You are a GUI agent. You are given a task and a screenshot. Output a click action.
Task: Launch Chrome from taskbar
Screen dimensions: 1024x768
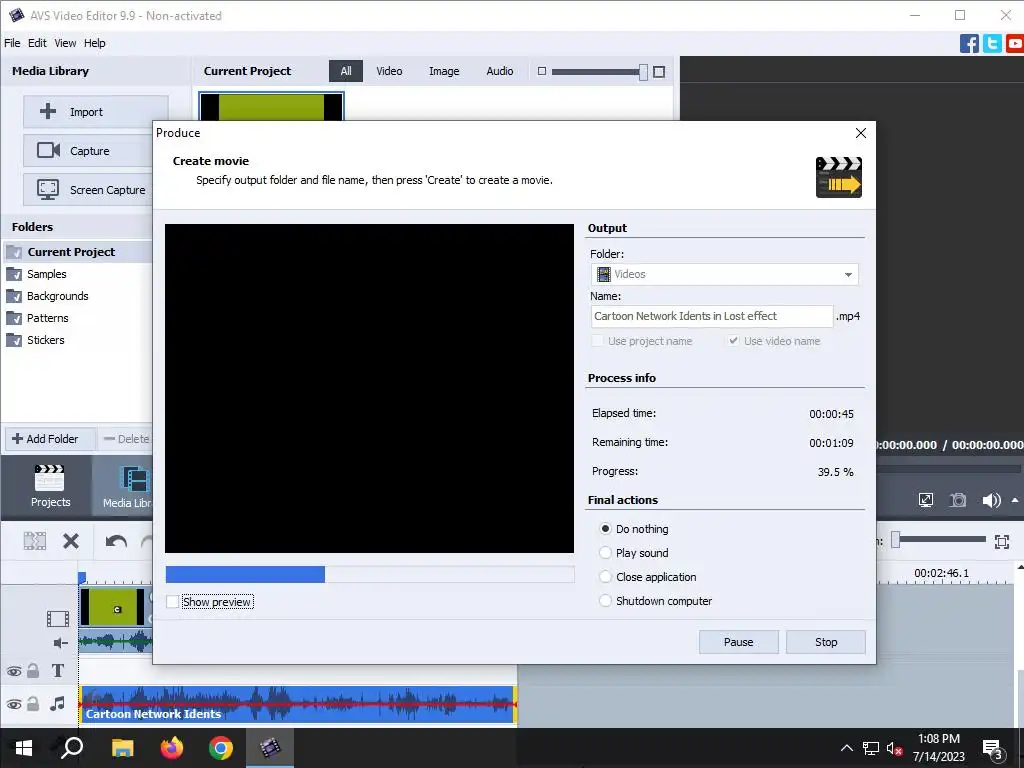pos(221,748)
